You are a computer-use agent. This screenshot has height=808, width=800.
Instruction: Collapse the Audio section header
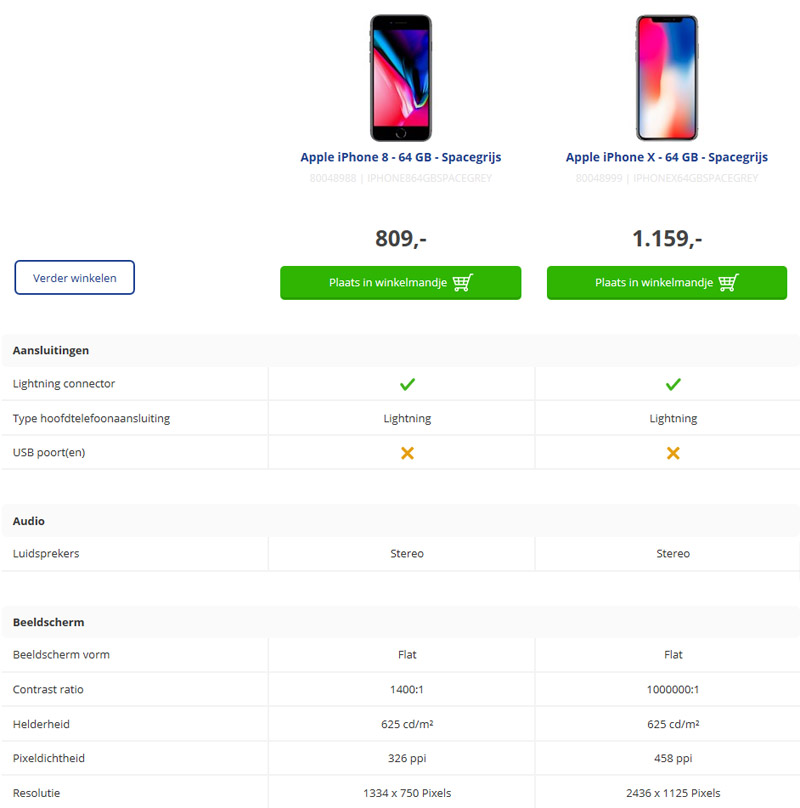(29, 521)
